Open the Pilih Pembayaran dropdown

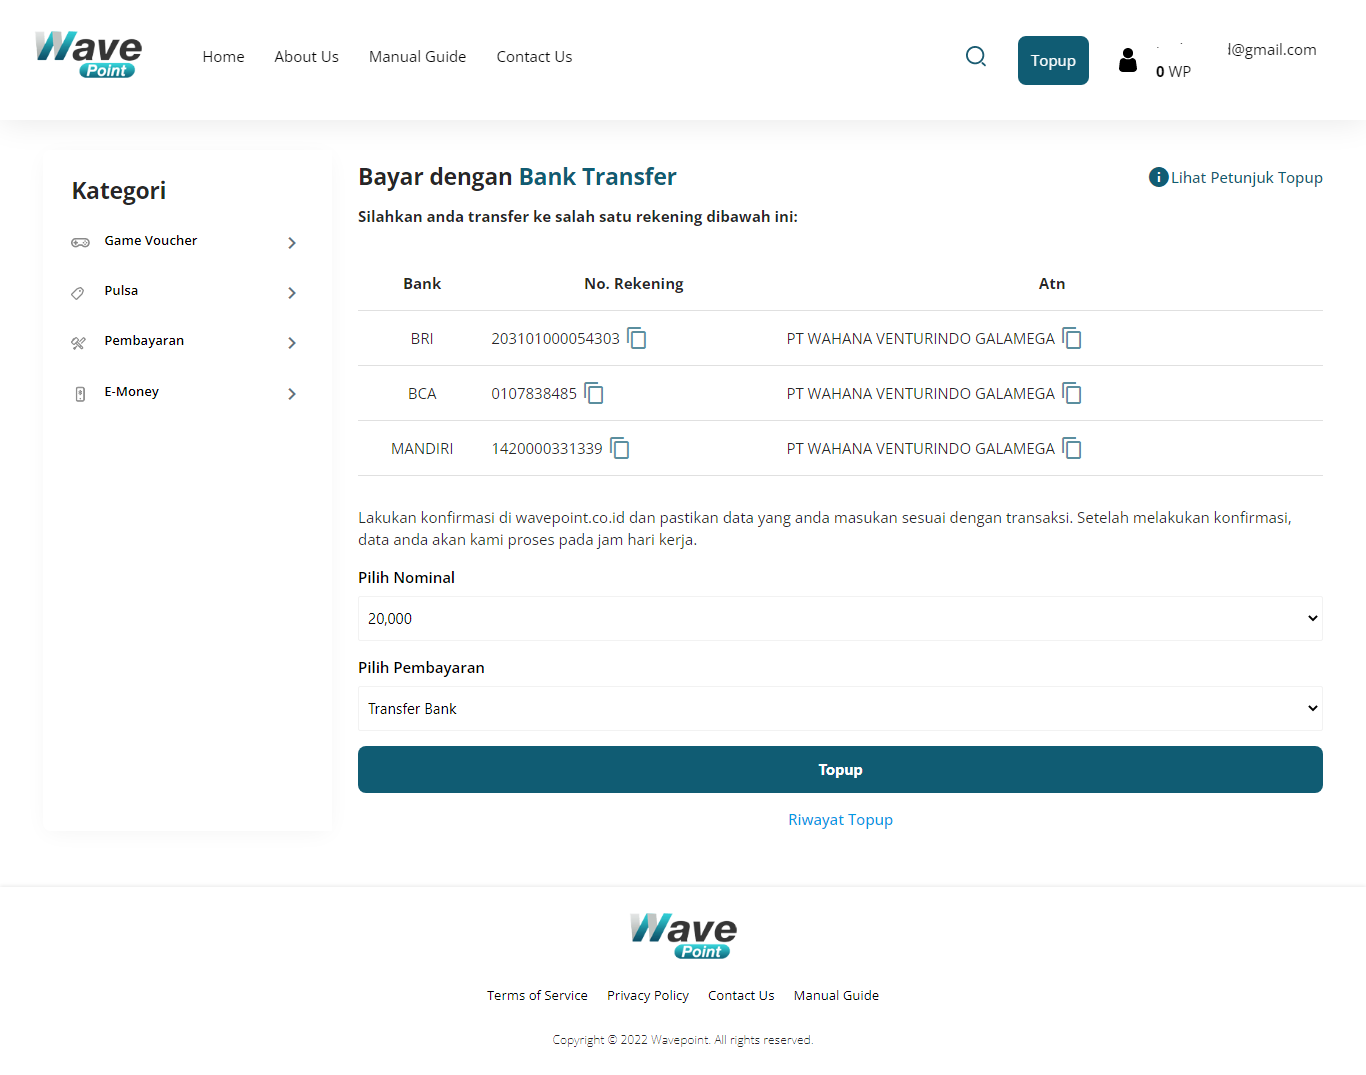tap(840, 708)
